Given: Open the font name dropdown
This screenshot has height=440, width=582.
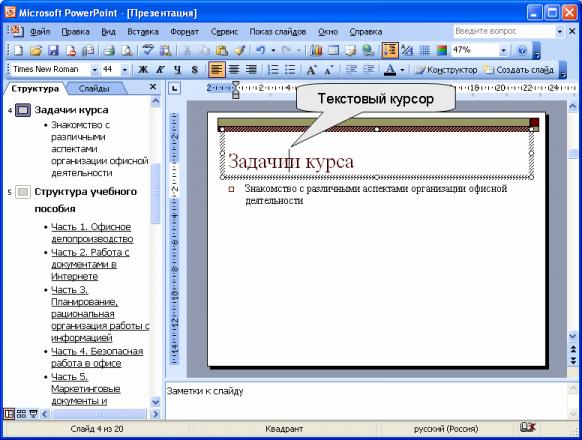Looking at the screenshot, I should pos(95,69).
